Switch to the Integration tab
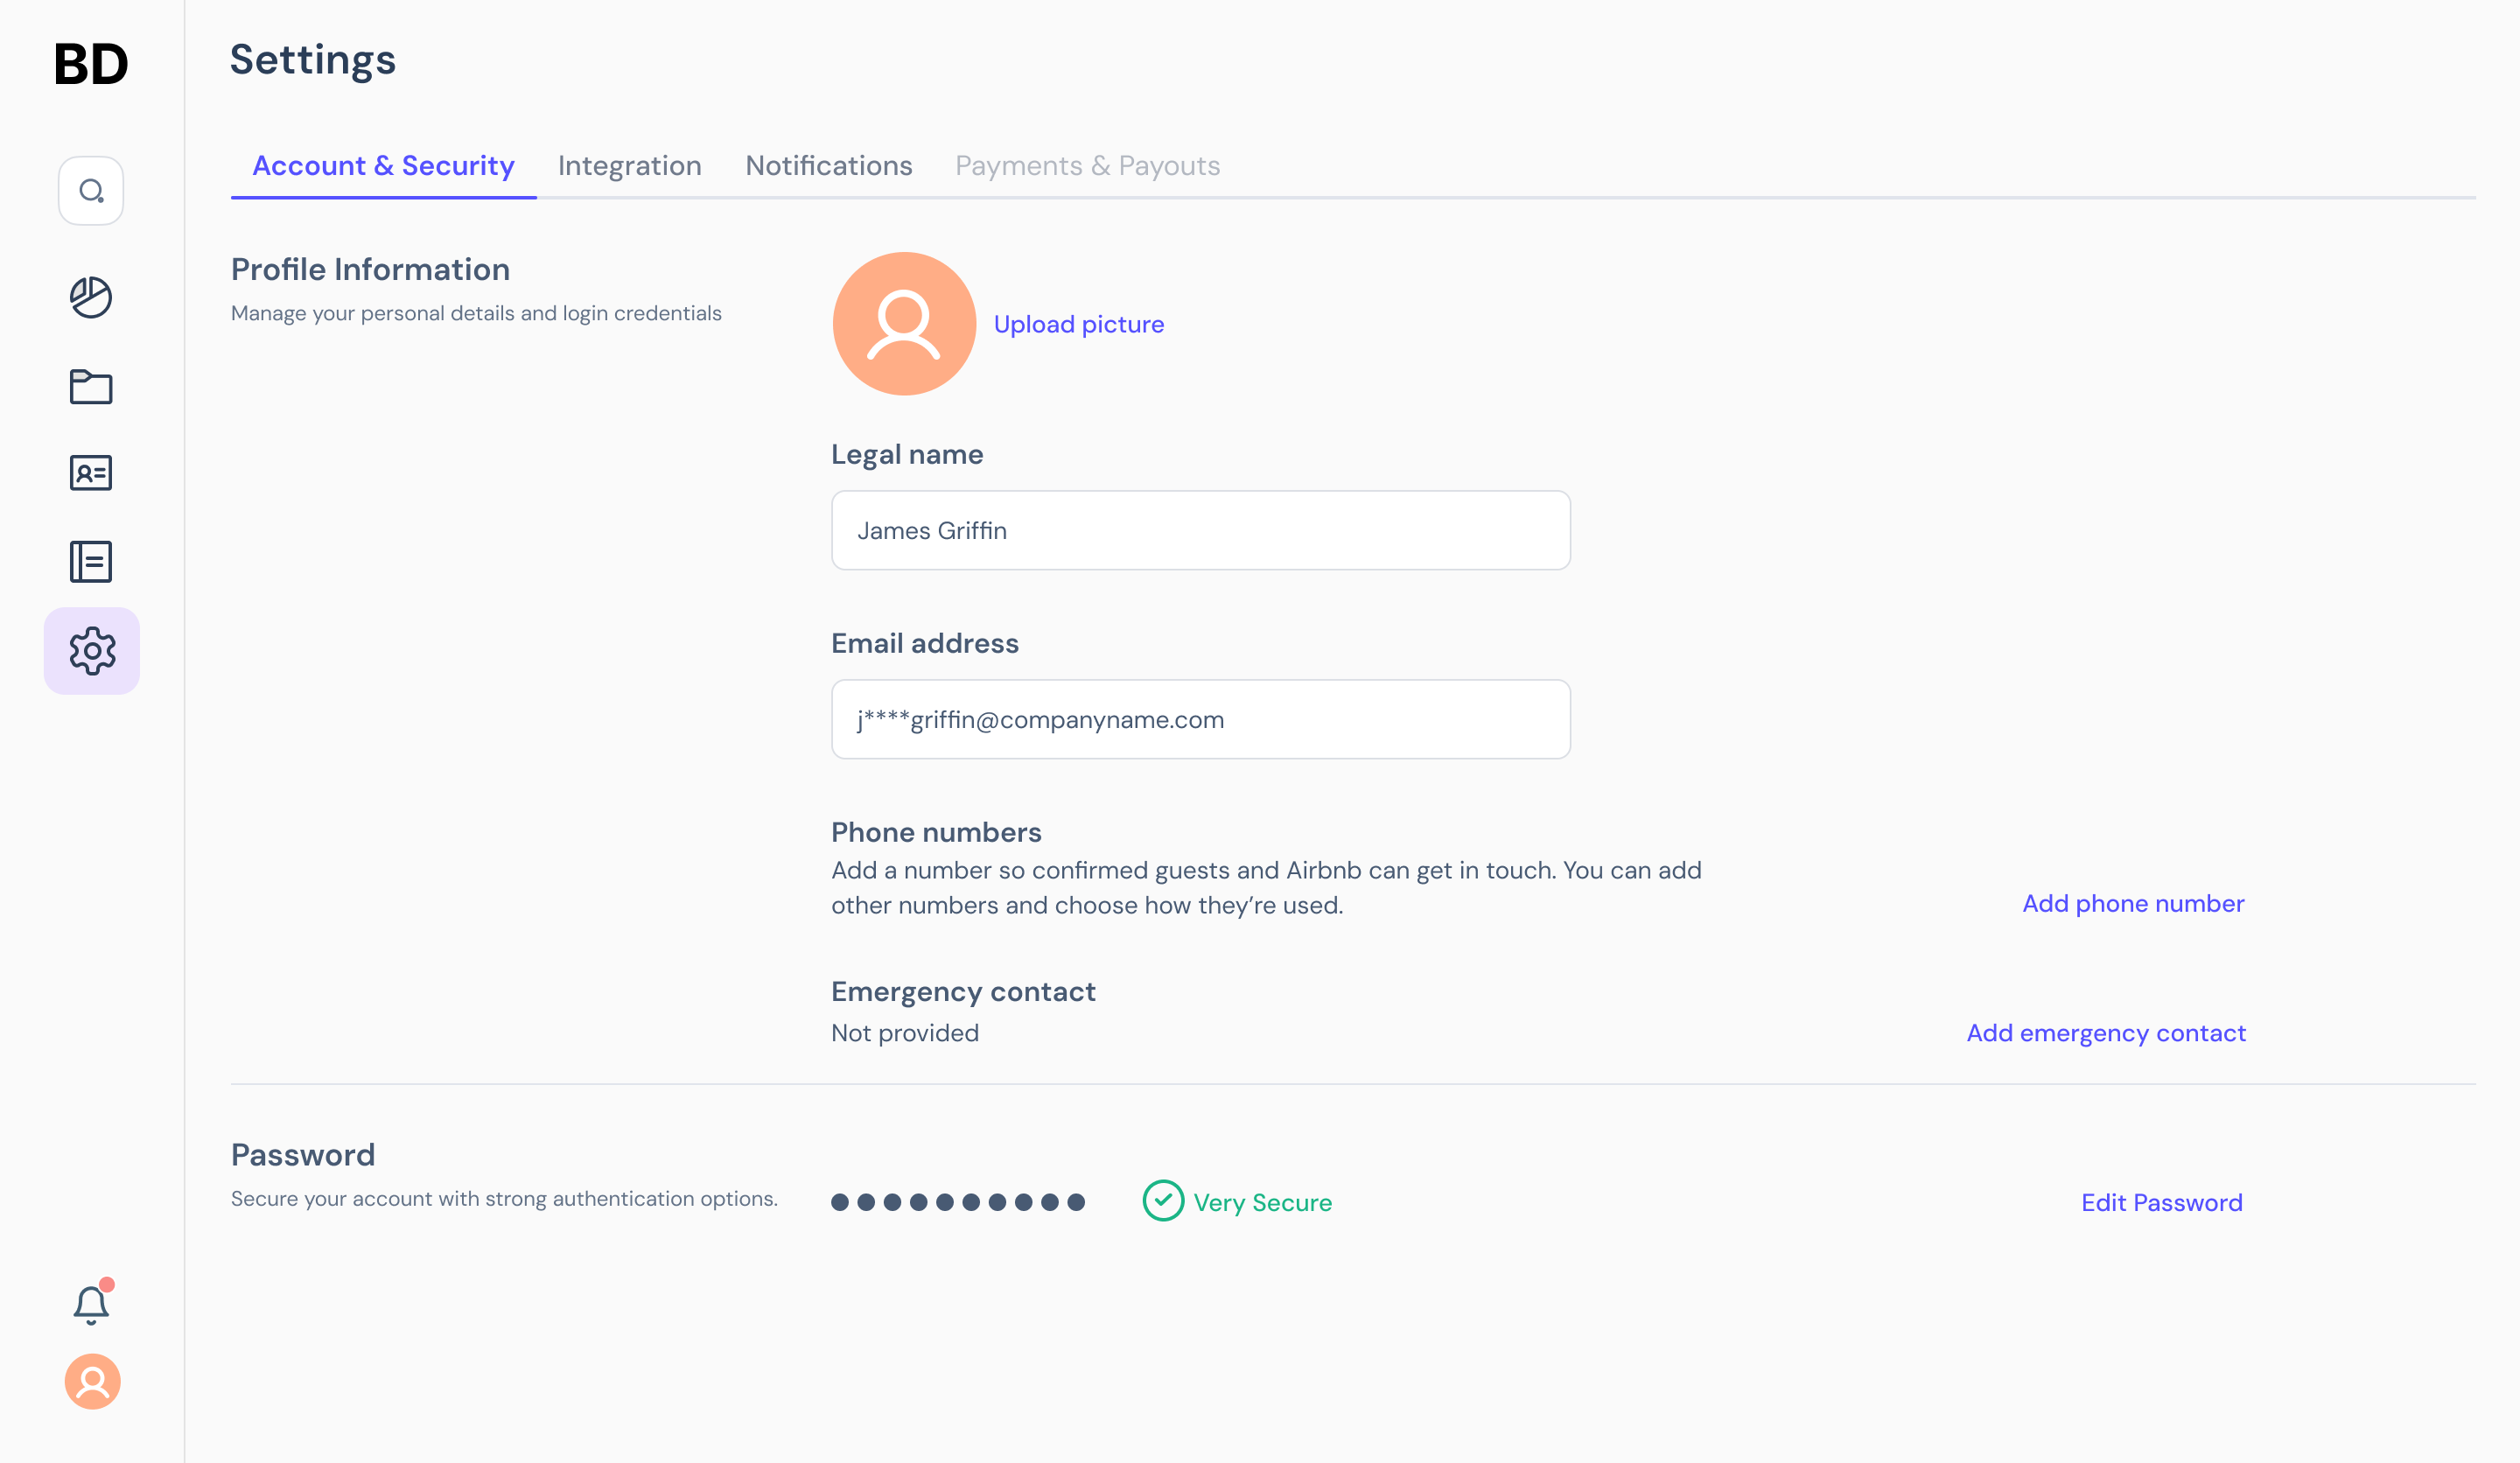 click(x=629, y=166)
